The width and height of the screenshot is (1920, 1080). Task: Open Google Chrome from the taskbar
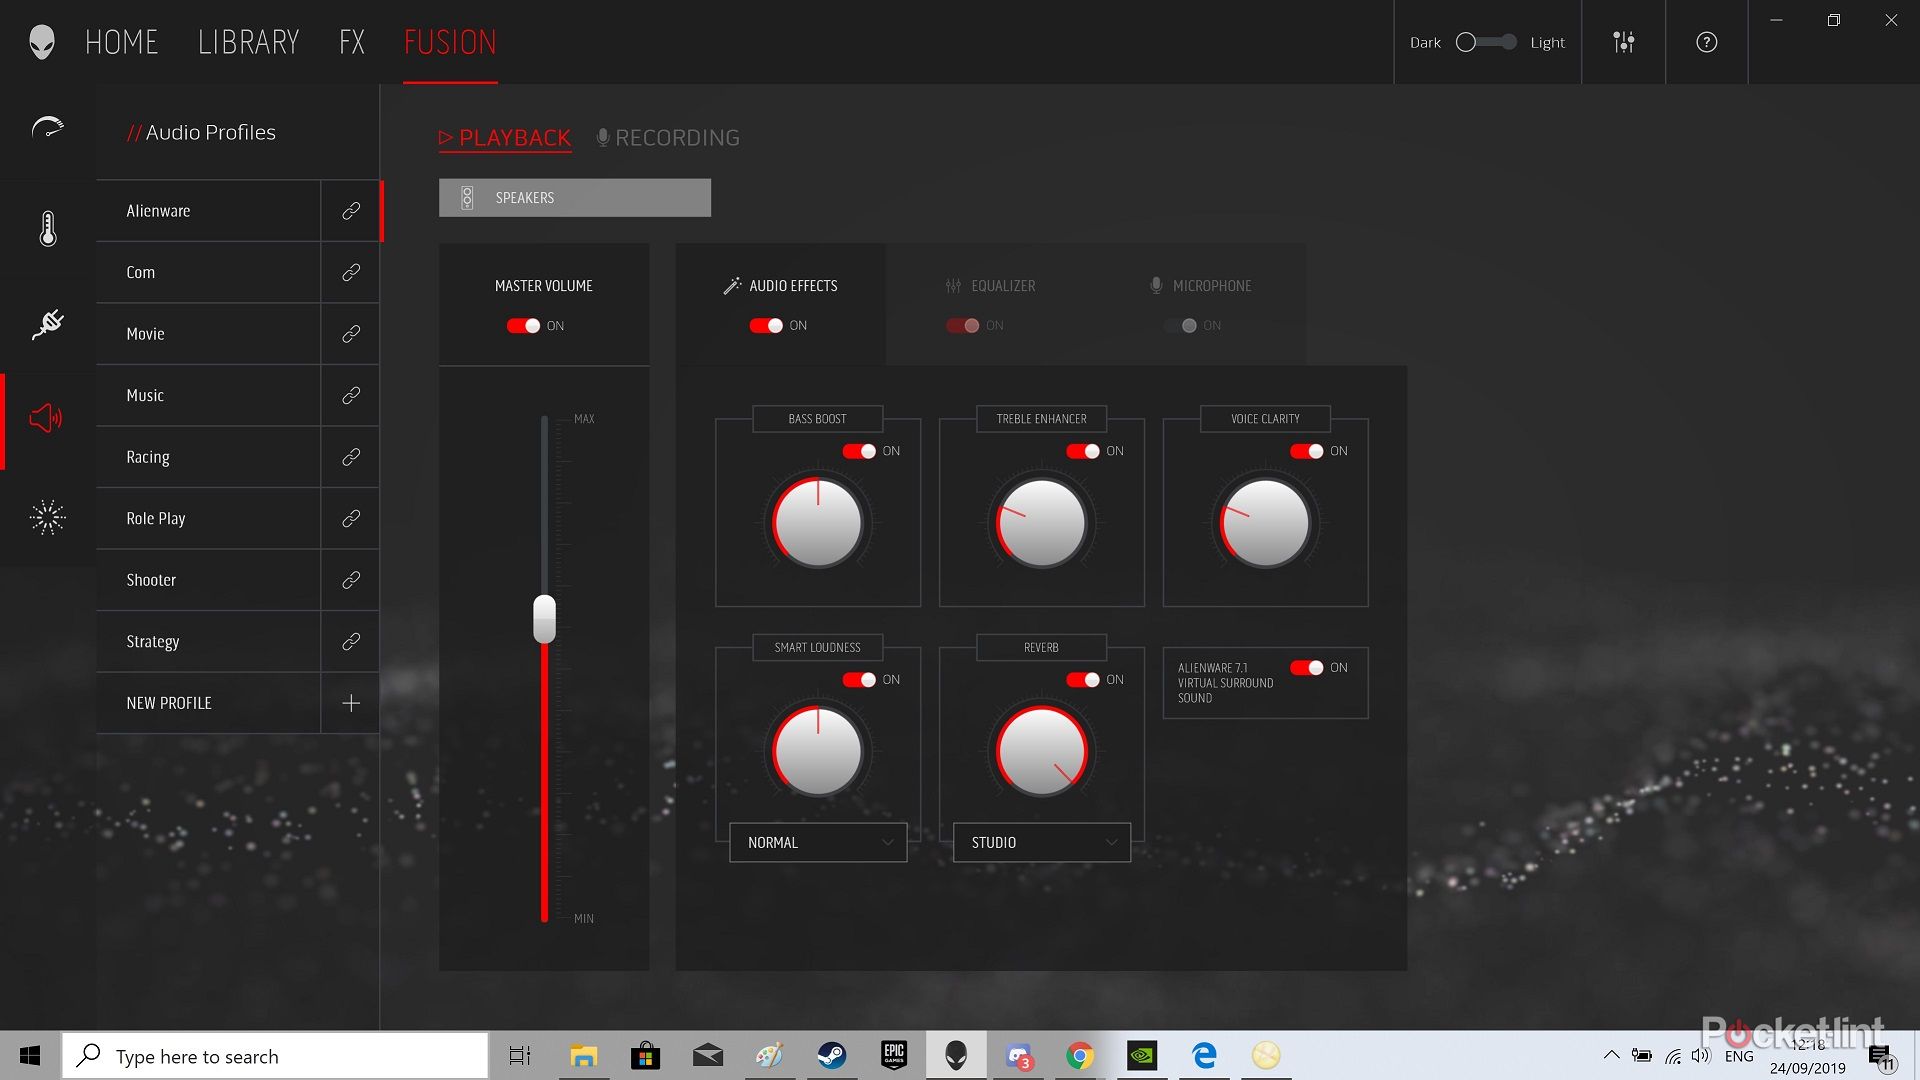[x=1080, y=1056]
